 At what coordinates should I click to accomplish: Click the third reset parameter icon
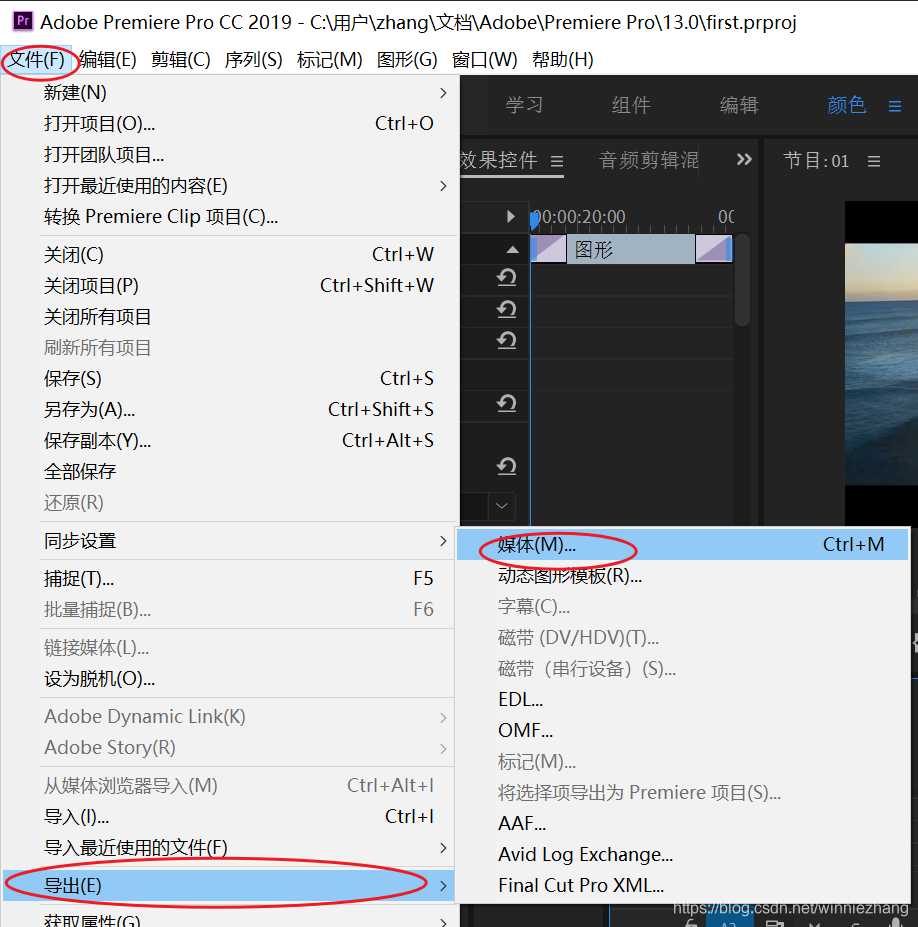click(507, 340)
